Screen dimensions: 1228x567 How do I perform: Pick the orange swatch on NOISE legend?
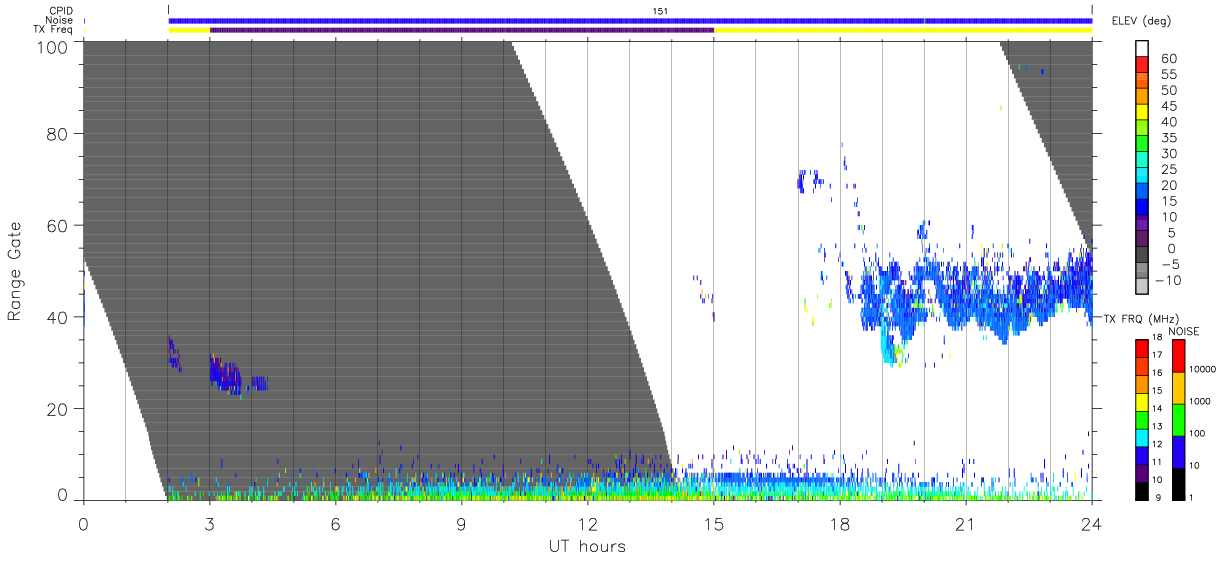click(1178, 386)
